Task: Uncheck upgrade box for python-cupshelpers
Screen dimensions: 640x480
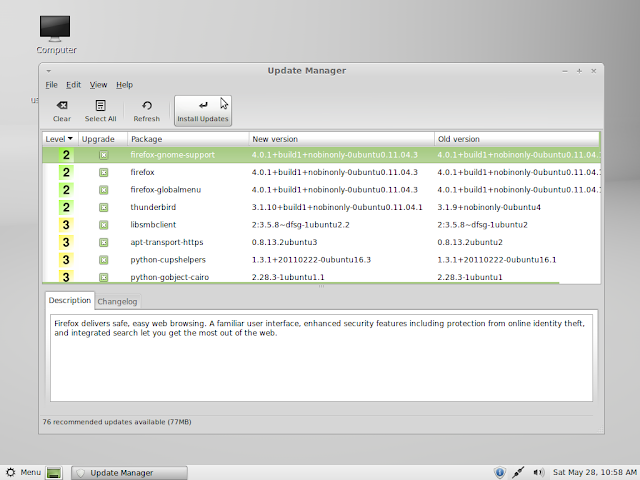Action: pos(104,260)
